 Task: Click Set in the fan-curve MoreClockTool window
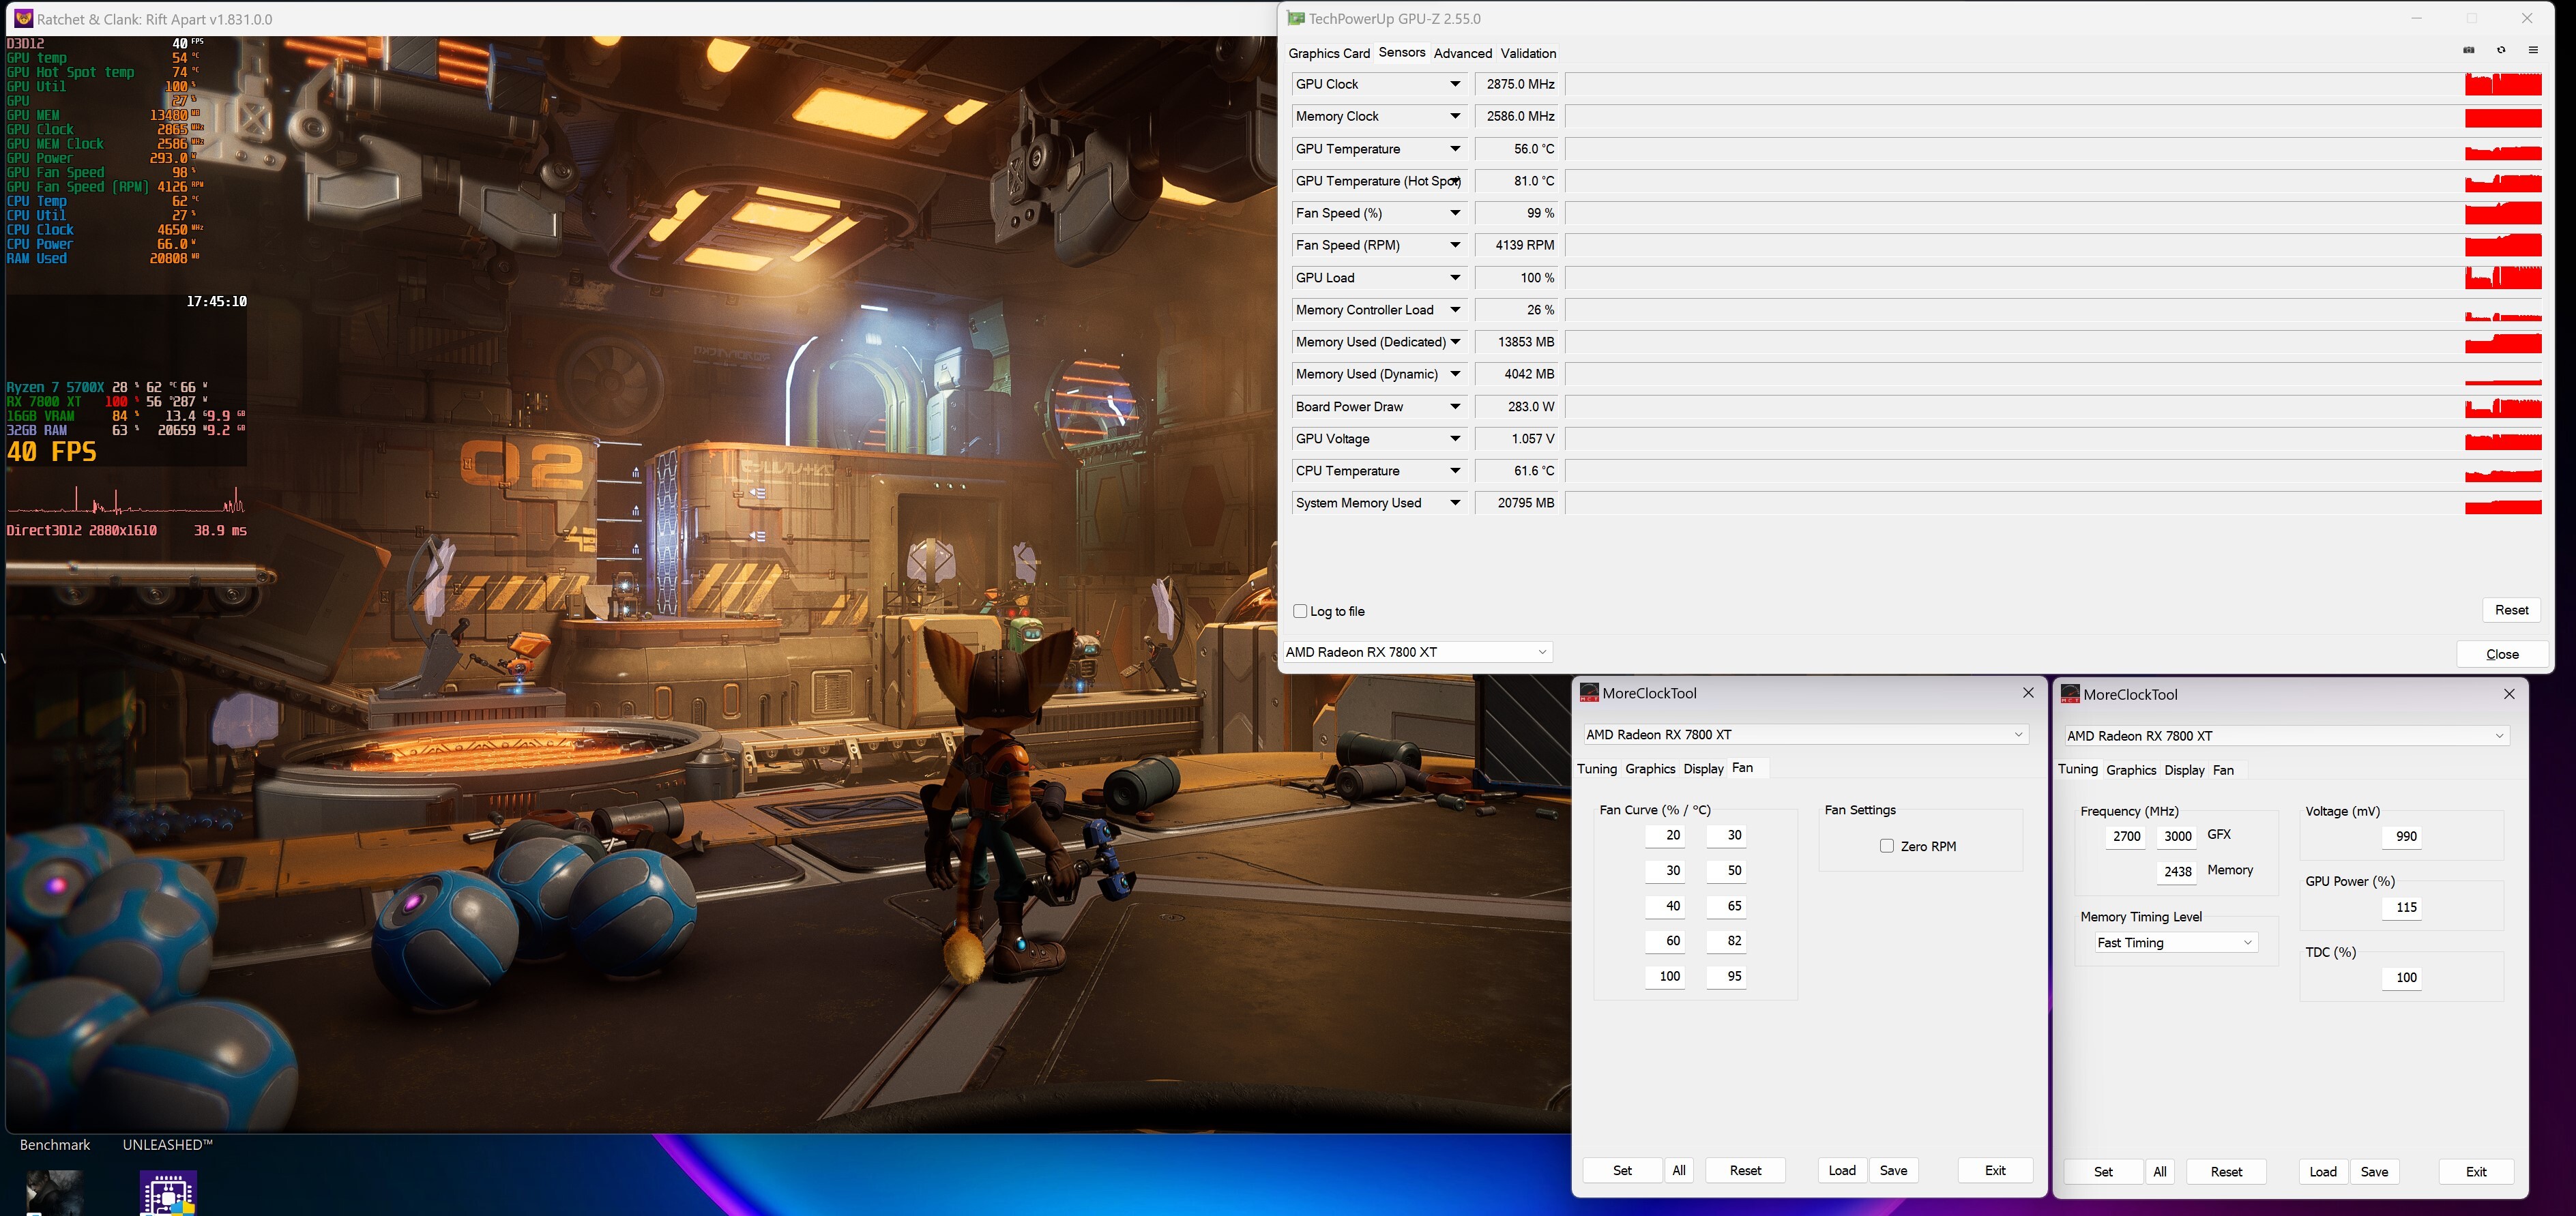pyautogui.click(x=1622, y=1170)
